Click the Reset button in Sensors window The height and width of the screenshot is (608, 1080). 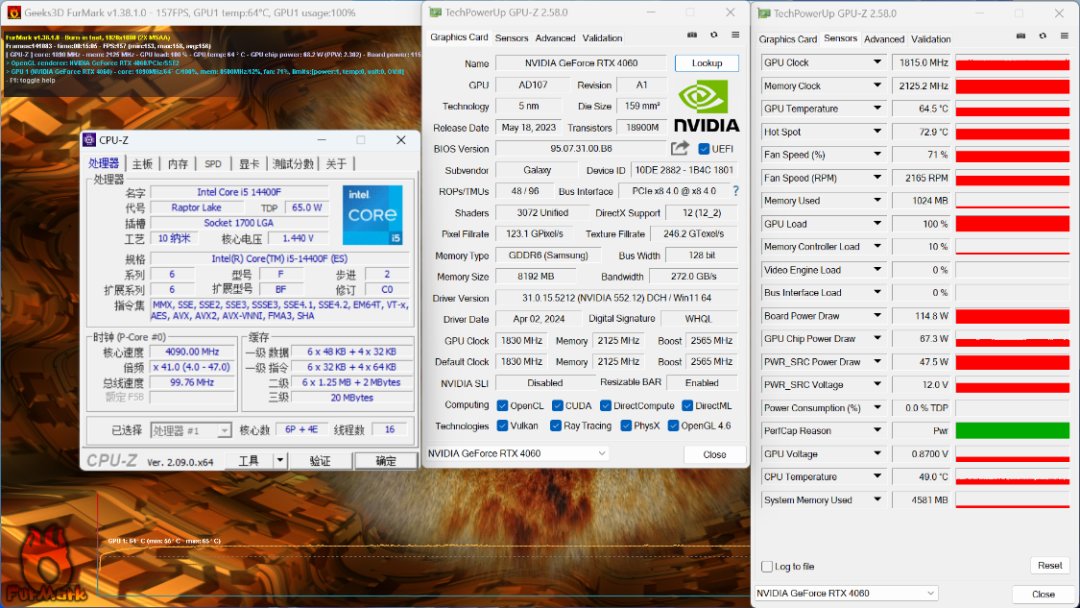tap(1050, 565)
